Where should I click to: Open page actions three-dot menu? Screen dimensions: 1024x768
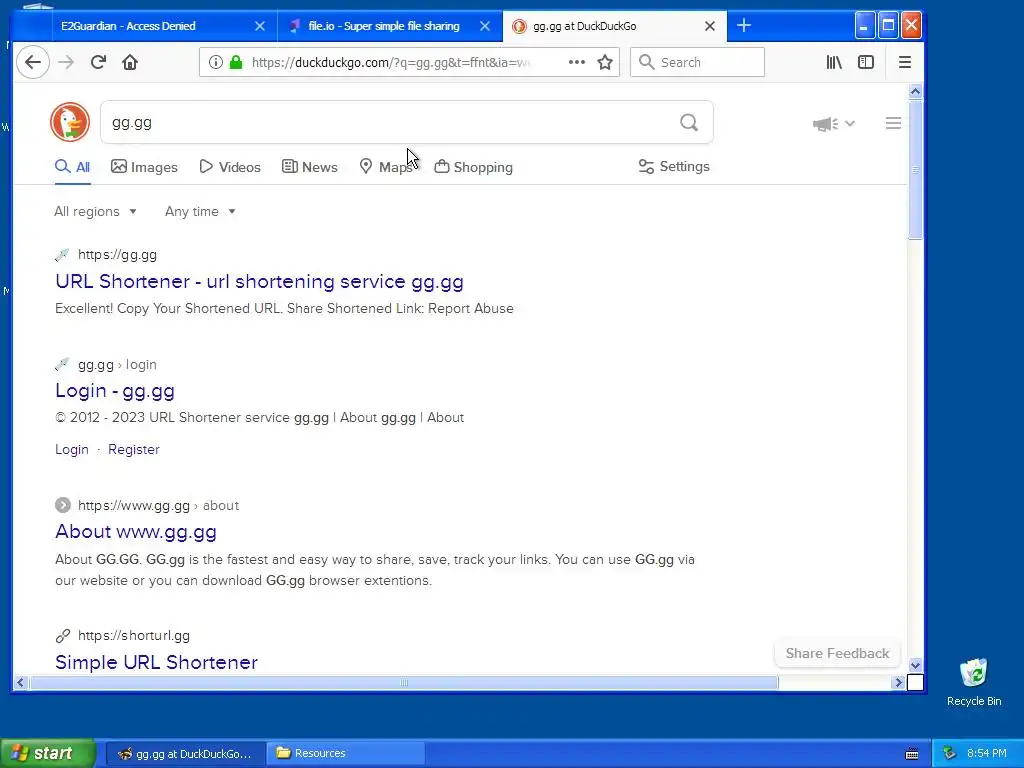pyautogui.click(x=577, y=62)
